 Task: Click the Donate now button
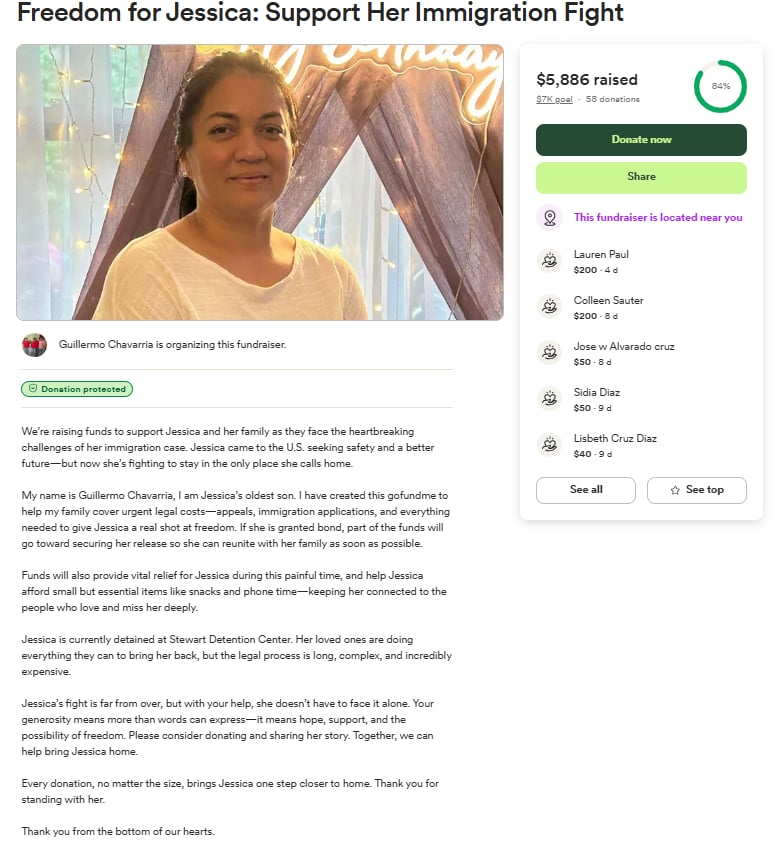641,140
